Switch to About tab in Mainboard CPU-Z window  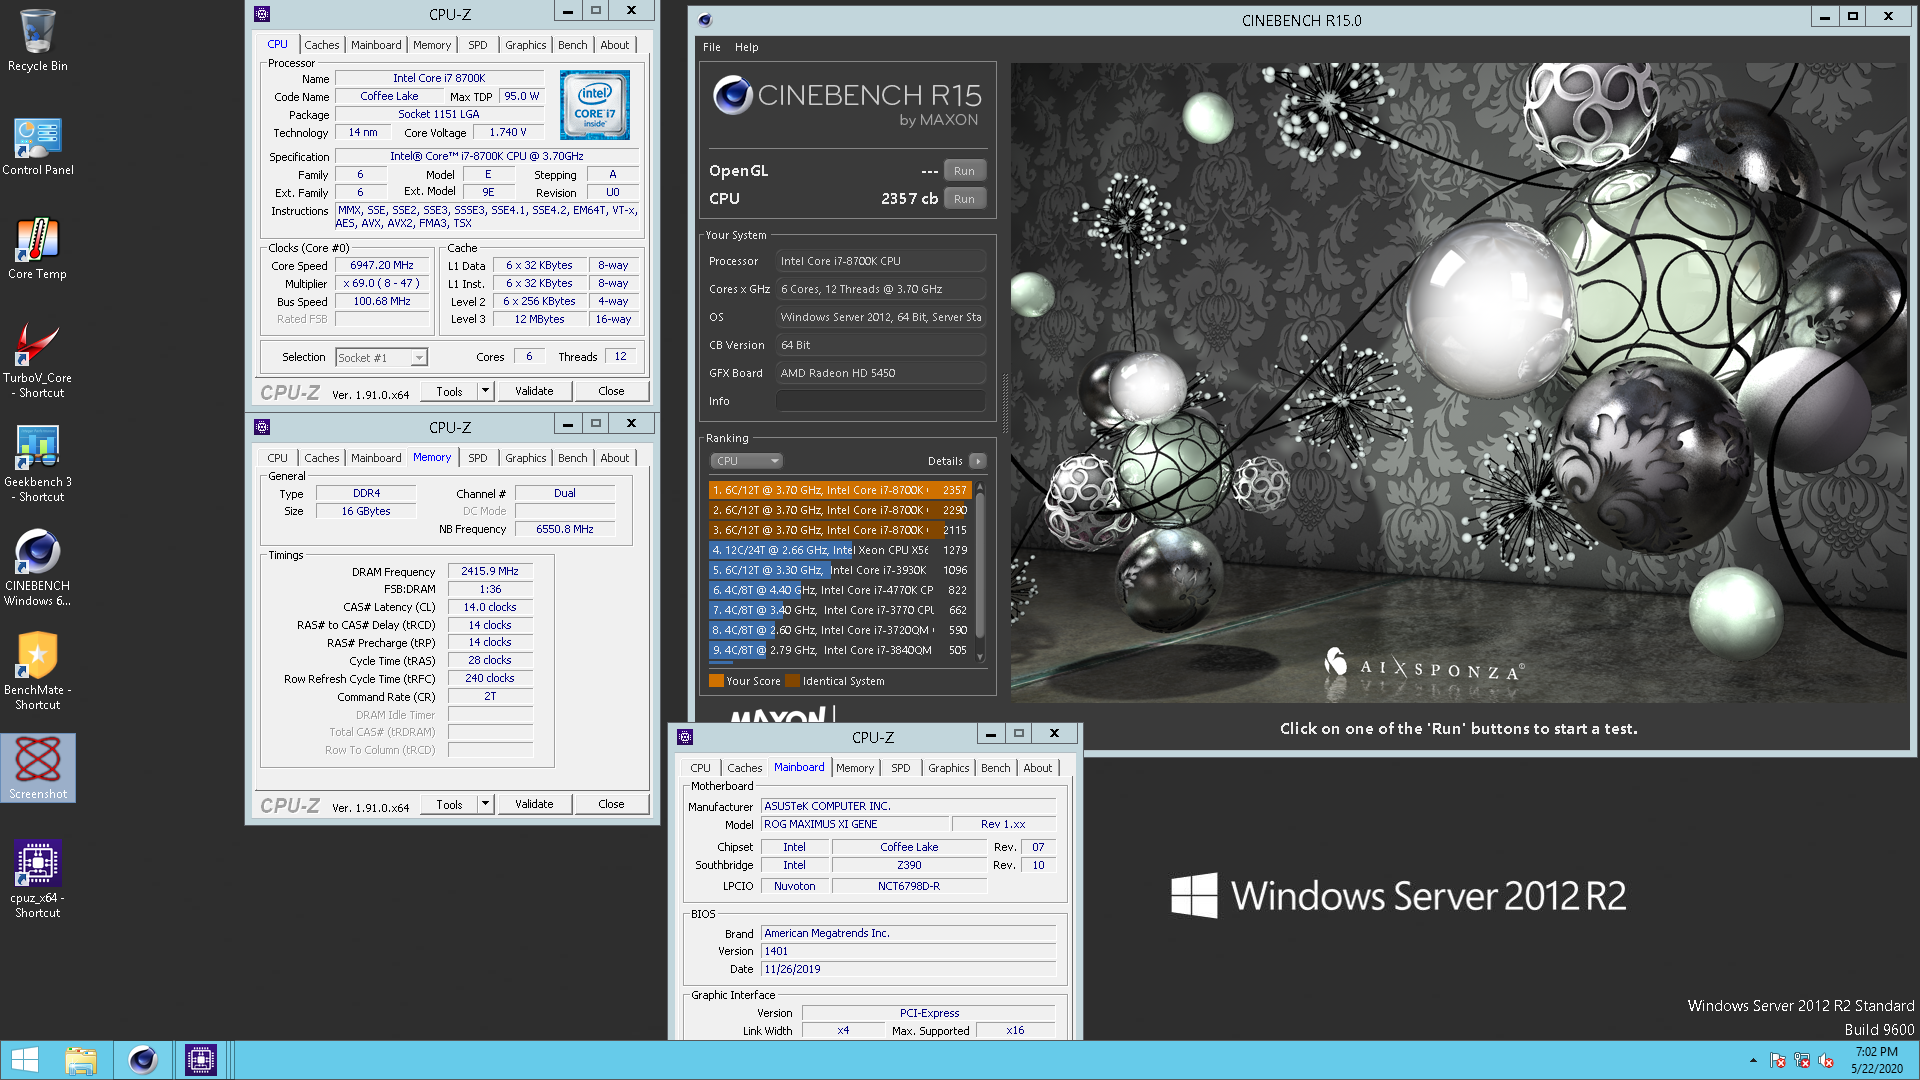[1038, 768]
